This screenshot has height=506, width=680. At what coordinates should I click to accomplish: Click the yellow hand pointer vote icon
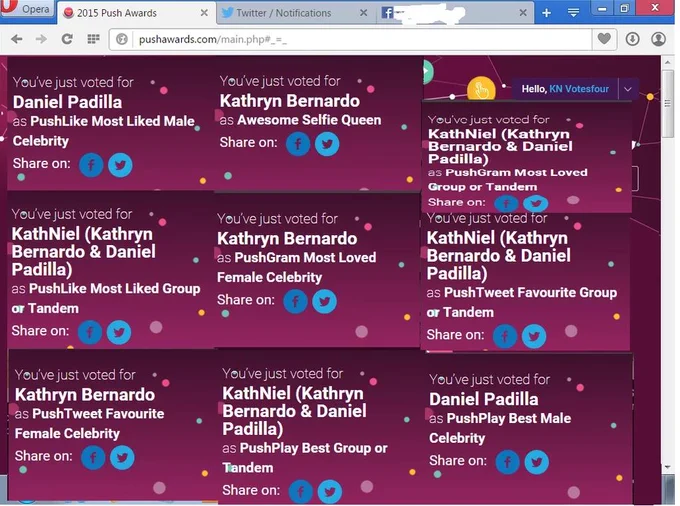point(481,89)
